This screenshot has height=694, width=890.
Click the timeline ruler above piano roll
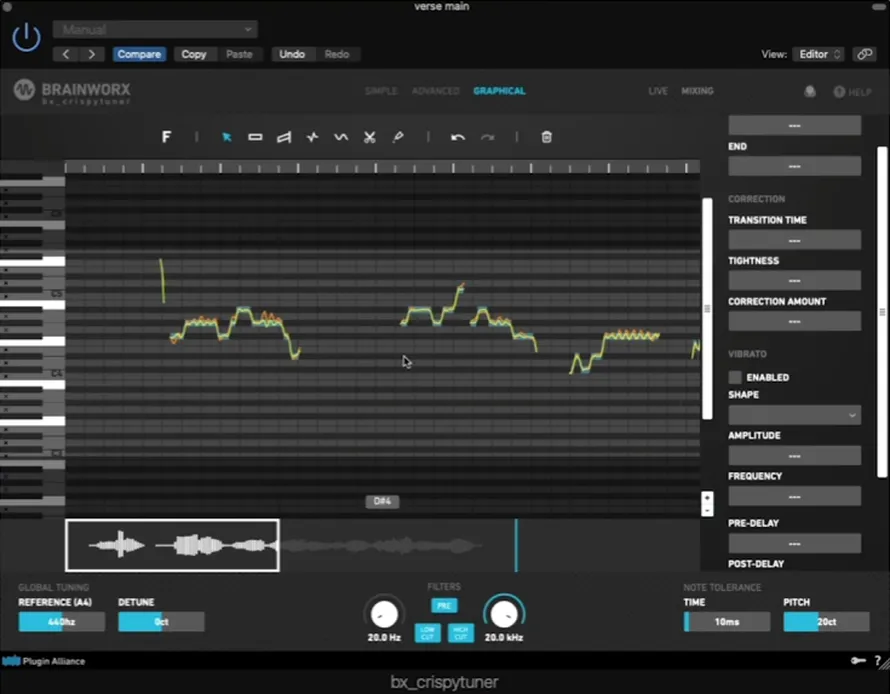coord(382,167)
